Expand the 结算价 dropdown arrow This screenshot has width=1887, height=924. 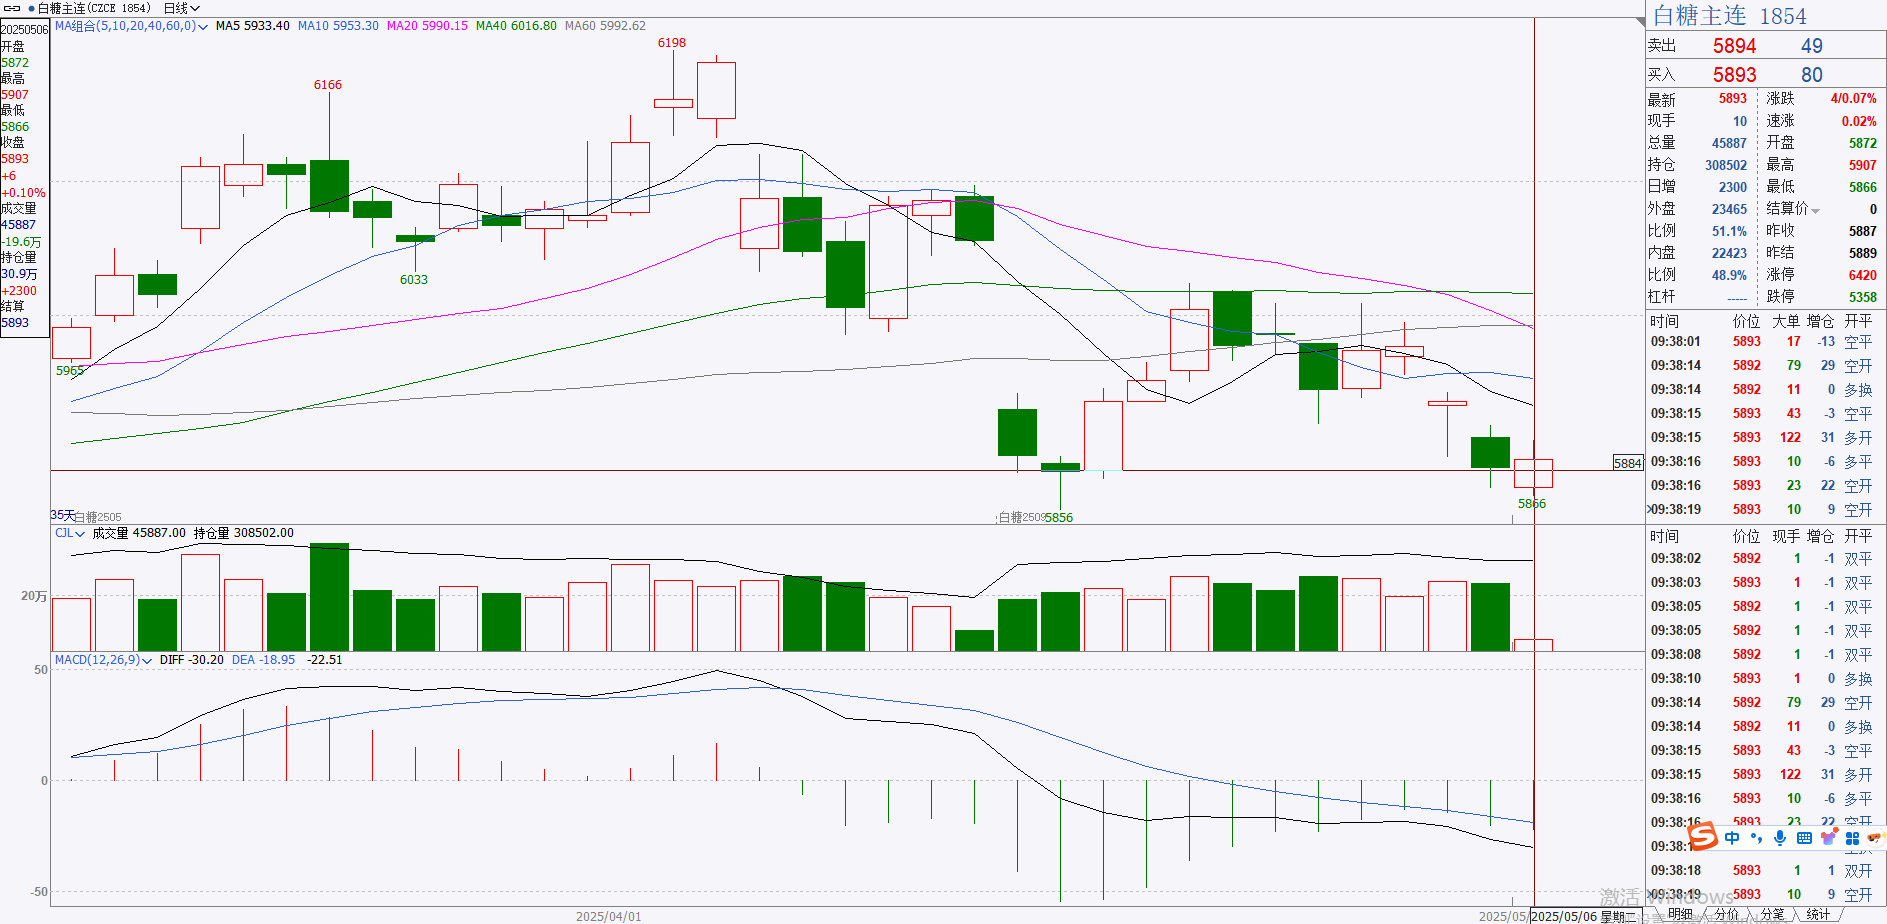pyautogui.click(x=1815, y=210)
